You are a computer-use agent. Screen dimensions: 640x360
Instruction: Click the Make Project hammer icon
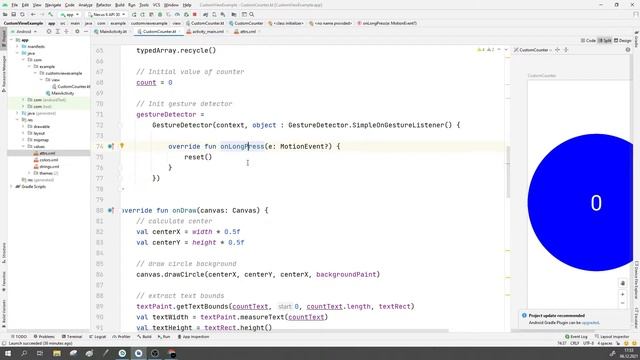pyautogui.click(x=51, y=14)
